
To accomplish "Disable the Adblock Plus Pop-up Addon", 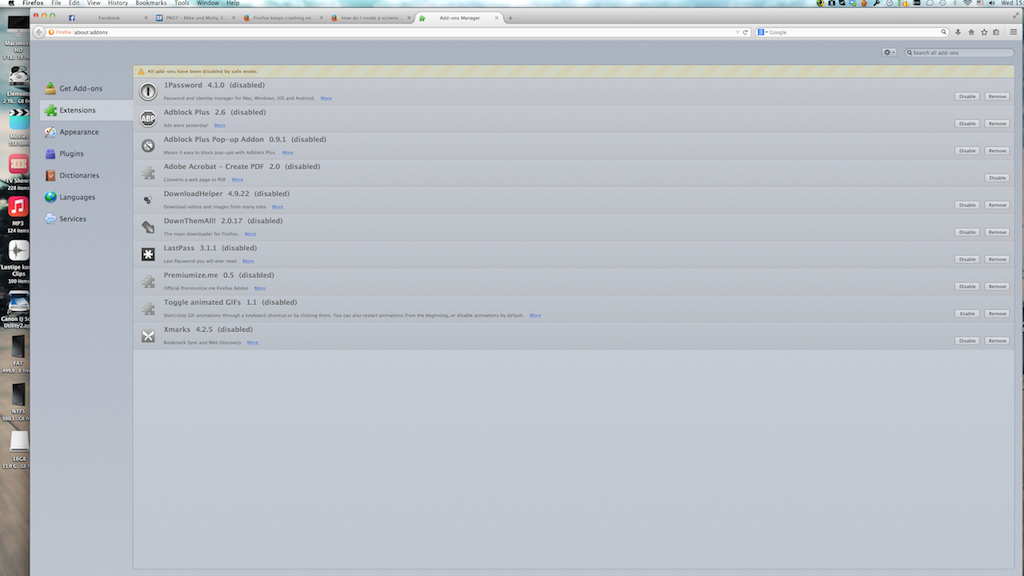I will [967, 150].
